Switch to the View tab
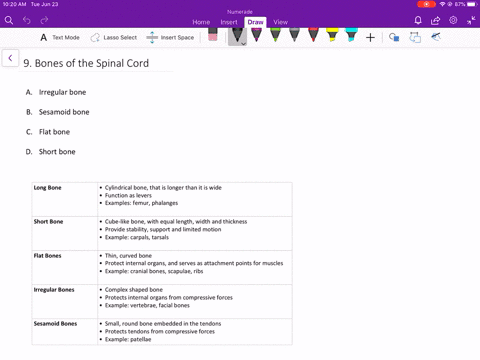The width and height of the screenshot is (480, 360). 281,22
